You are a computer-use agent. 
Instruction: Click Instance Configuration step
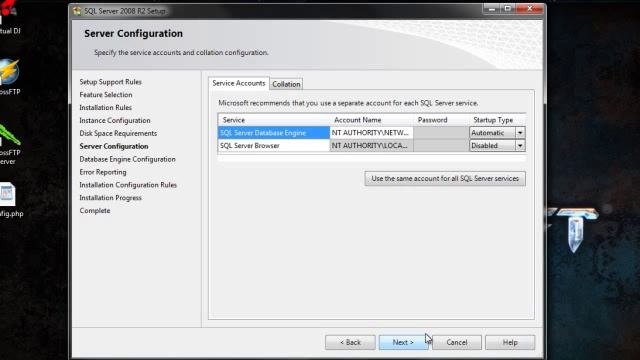pos(115,120)
